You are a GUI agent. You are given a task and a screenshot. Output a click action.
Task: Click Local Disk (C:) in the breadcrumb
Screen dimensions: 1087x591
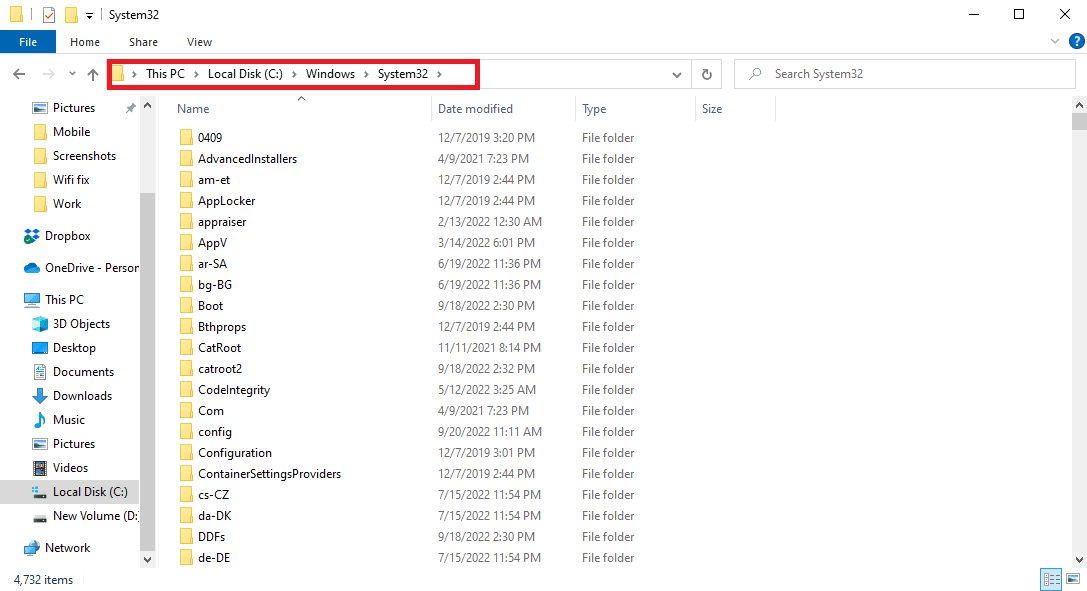coord(245,74)
